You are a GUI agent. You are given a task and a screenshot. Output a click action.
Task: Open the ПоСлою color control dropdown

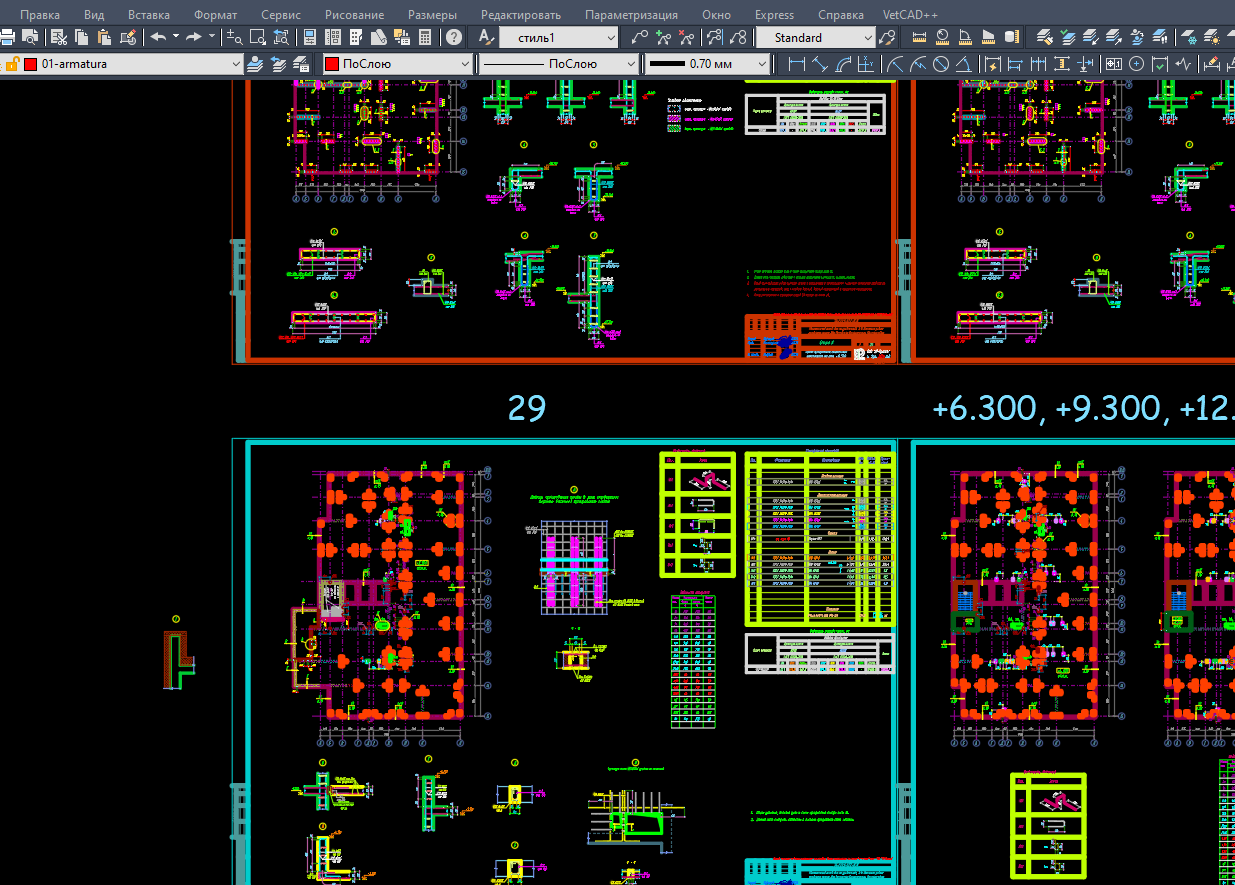pos(396,64)
